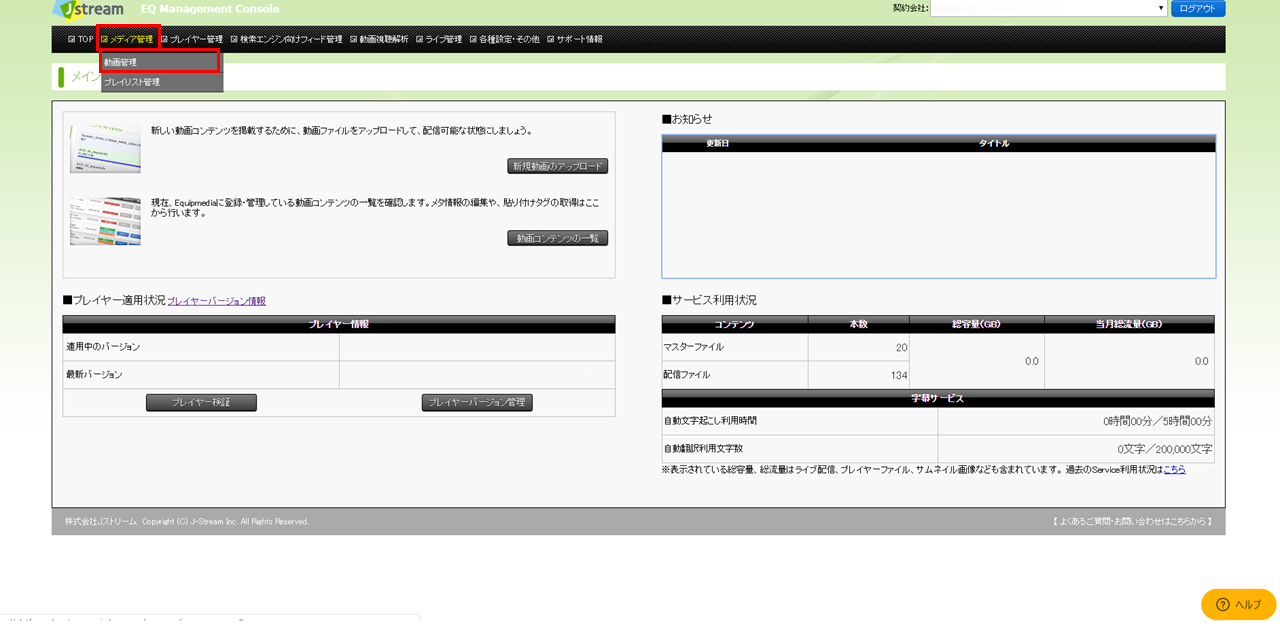Select プレイリスト管理 from the dropdown menu
Image resolution: width=1280 pixels, height=633 pixels.
[x=160, y=82]
